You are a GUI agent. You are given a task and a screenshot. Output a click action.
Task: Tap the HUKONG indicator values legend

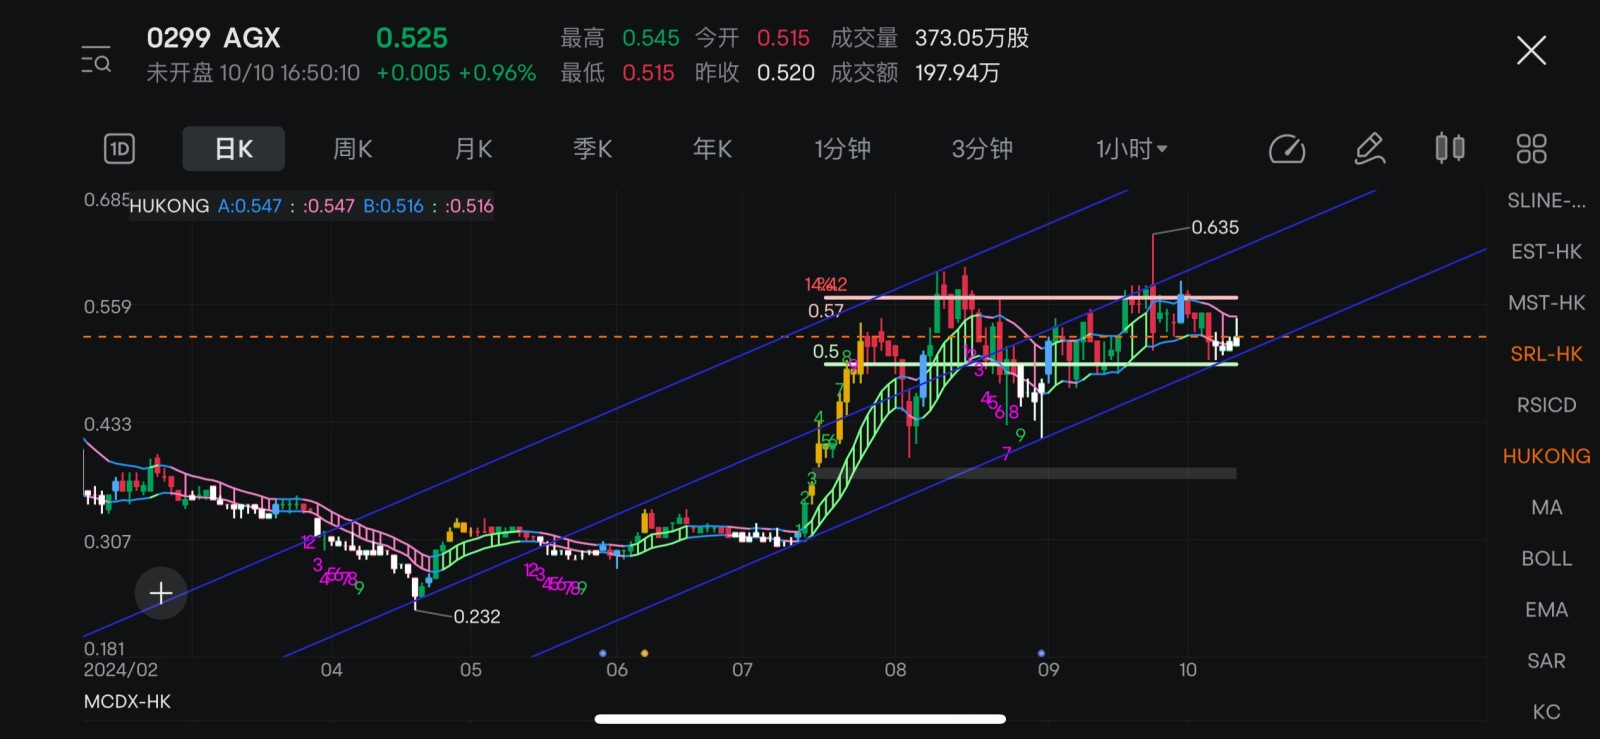click(311, 206)
